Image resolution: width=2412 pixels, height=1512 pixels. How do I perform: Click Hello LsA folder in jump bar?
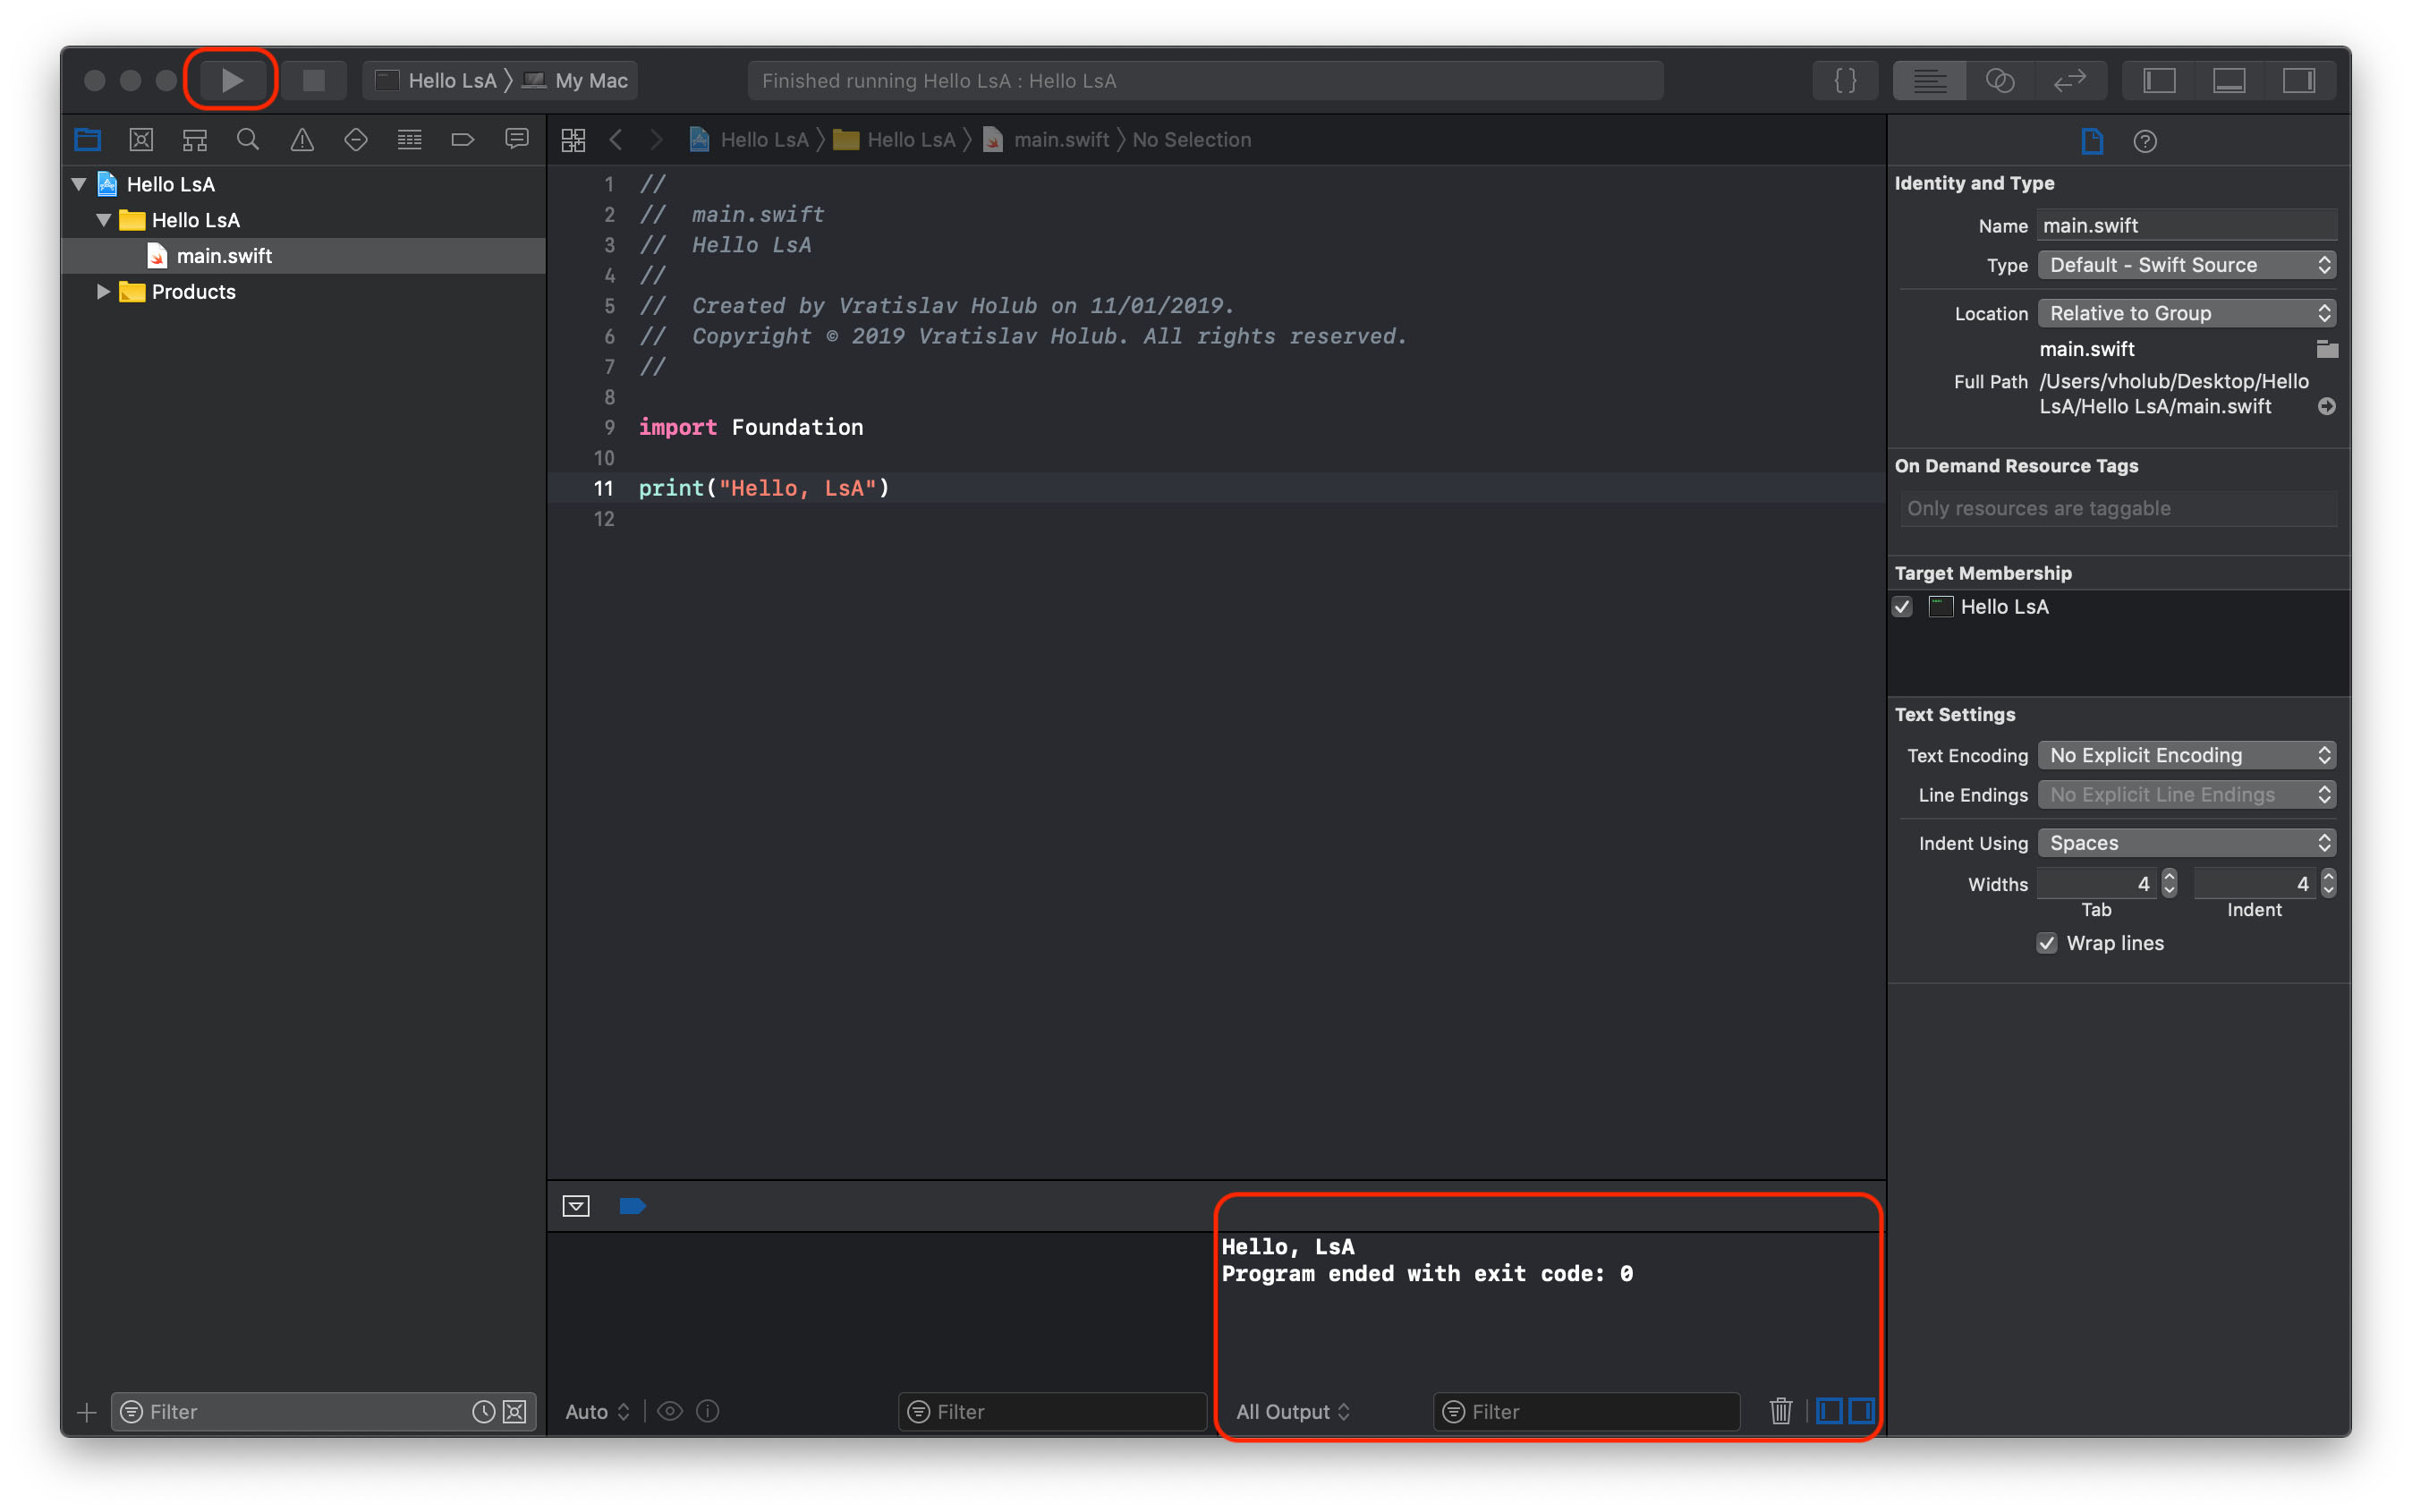895,140
